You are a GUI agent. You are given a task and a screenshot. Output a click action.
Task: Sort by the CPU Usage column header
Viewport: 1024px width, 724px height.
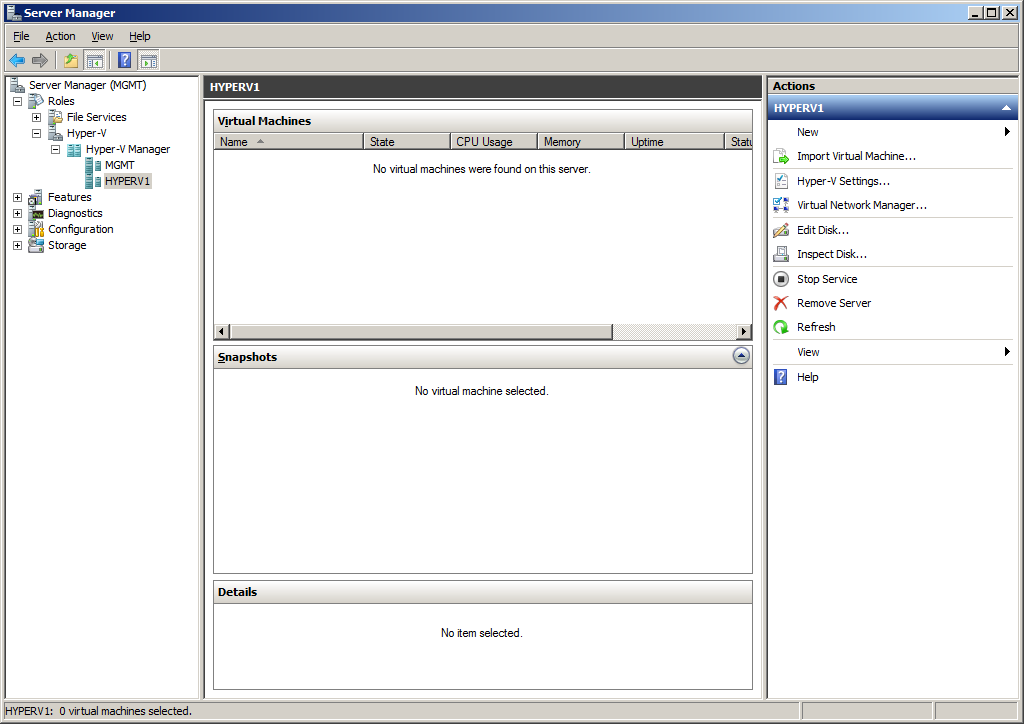click(x=494, y=142)
